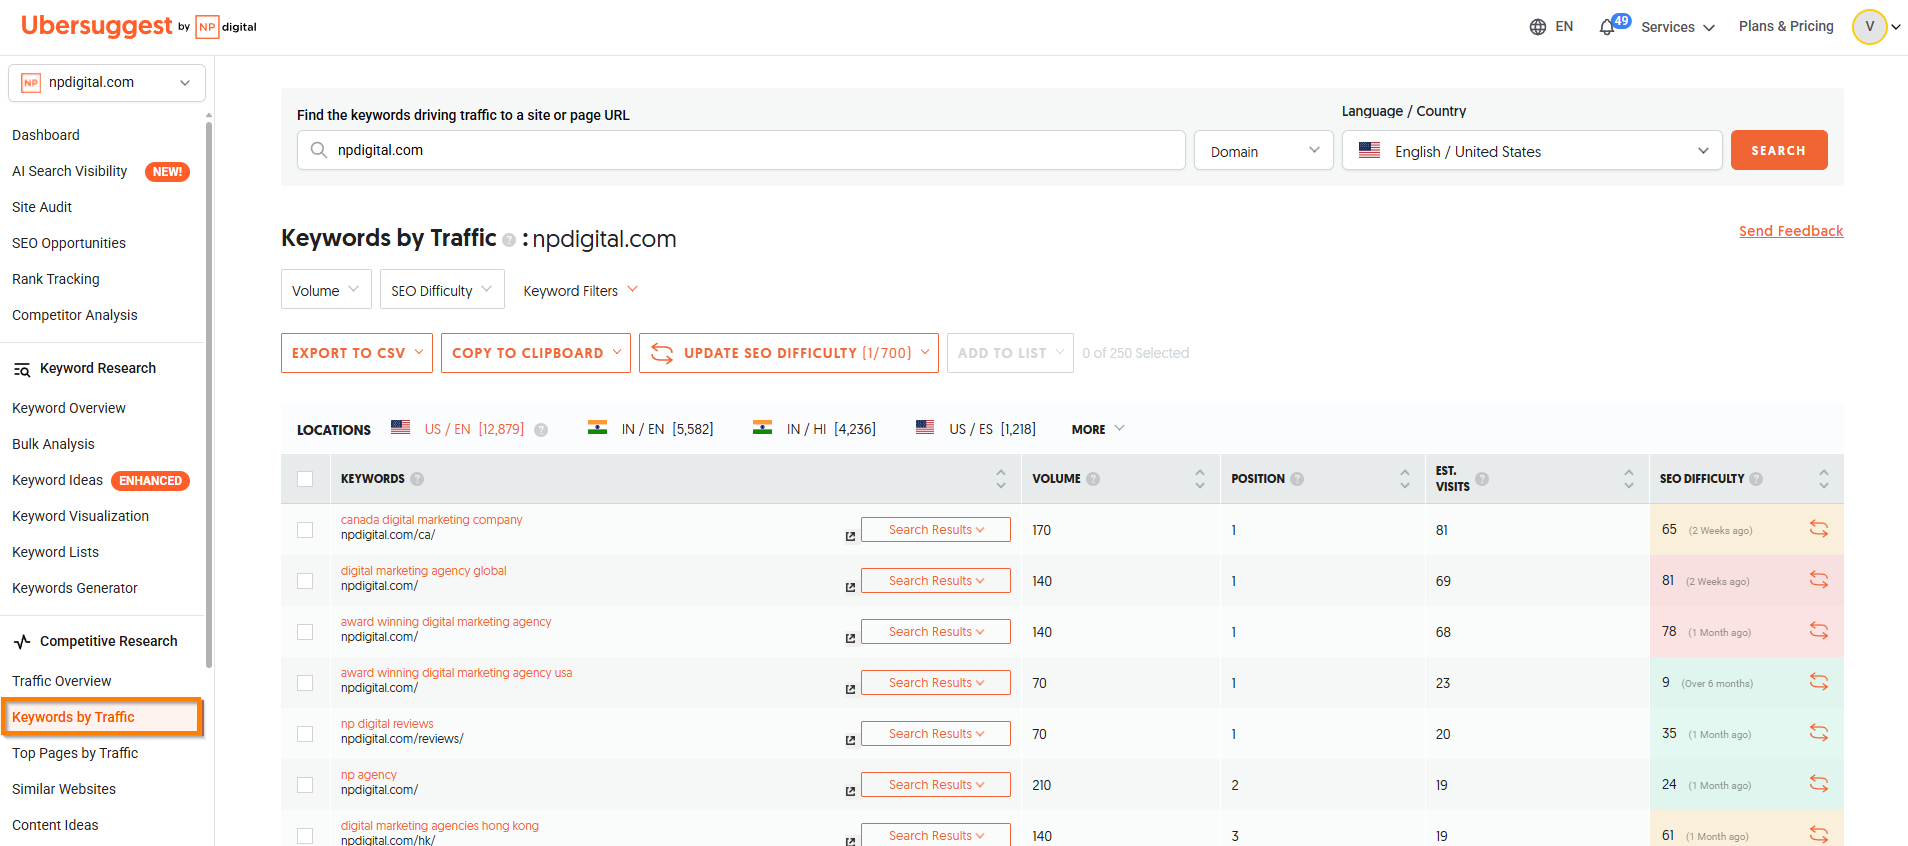The width and height of the screenshot is (1908, 846).
Task: Click info icon in Keywords column header
Action: click(417, 479)
